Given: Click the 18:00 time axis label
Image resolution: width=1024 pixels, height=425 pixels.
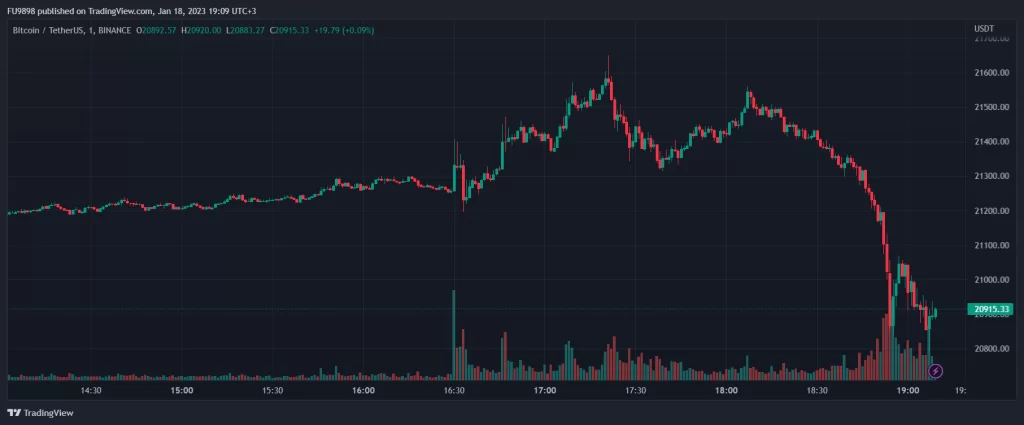Looking at the screenshot, I should tap(726, 390).
